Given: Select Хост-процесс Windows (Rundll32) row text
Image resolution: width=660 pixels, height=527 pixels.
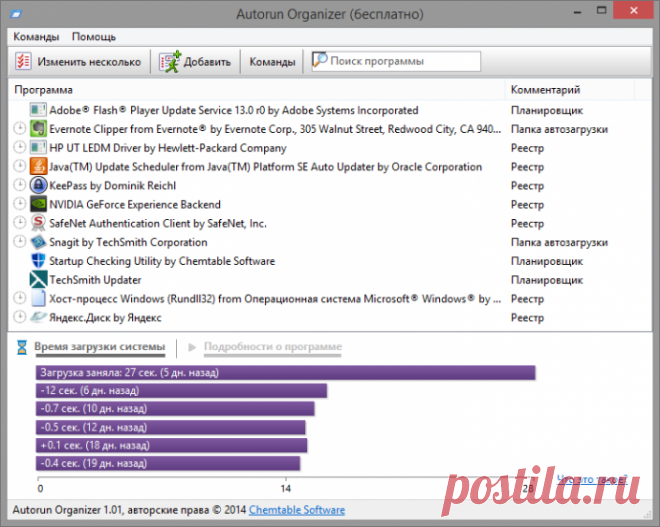Looking at the screenshot, I should coord(275,298).
